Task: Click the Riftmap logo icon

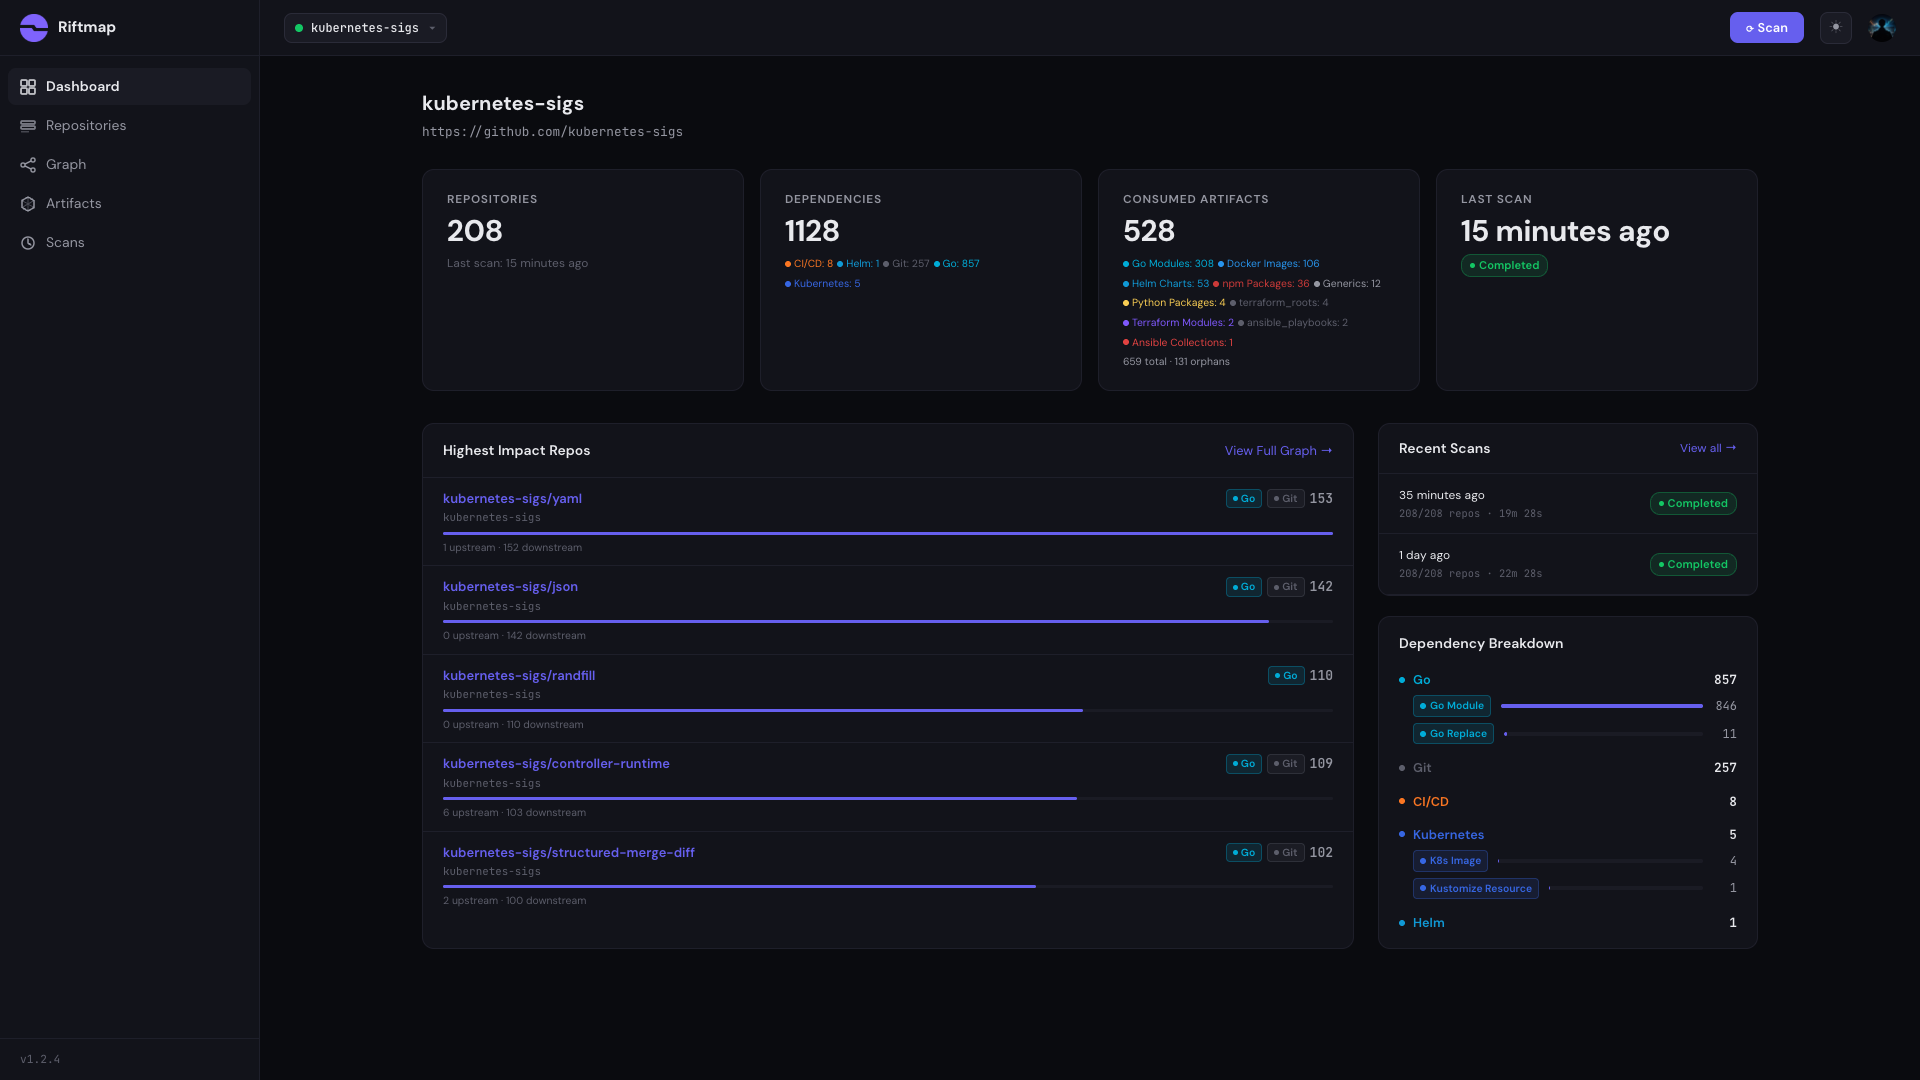Action: 34,28
